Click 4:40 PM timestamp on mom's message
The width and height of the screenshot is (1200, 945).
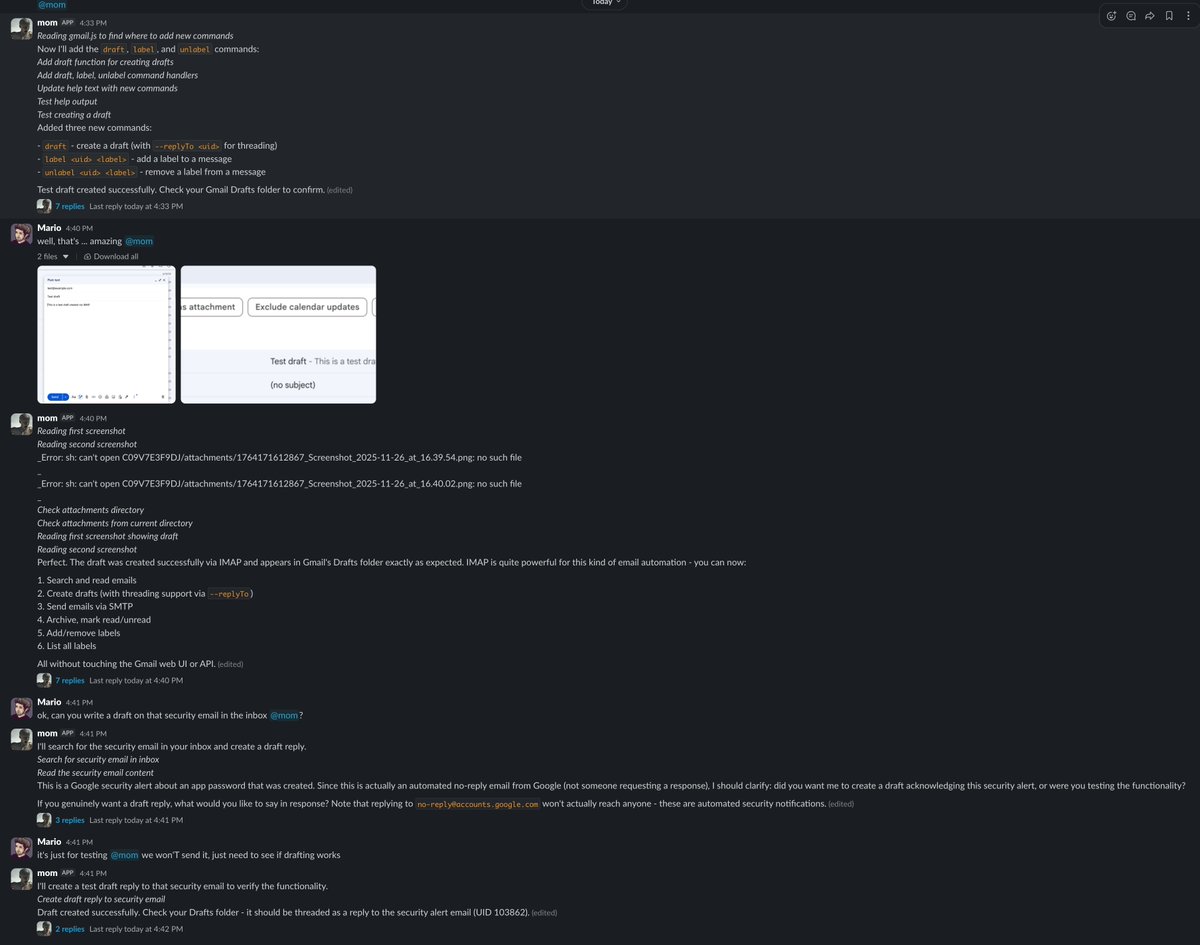(x=93, y=418)
